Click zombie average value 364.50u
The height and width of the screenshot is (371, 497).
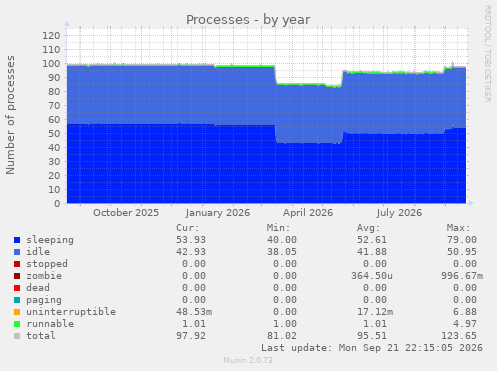click(372, 276)
